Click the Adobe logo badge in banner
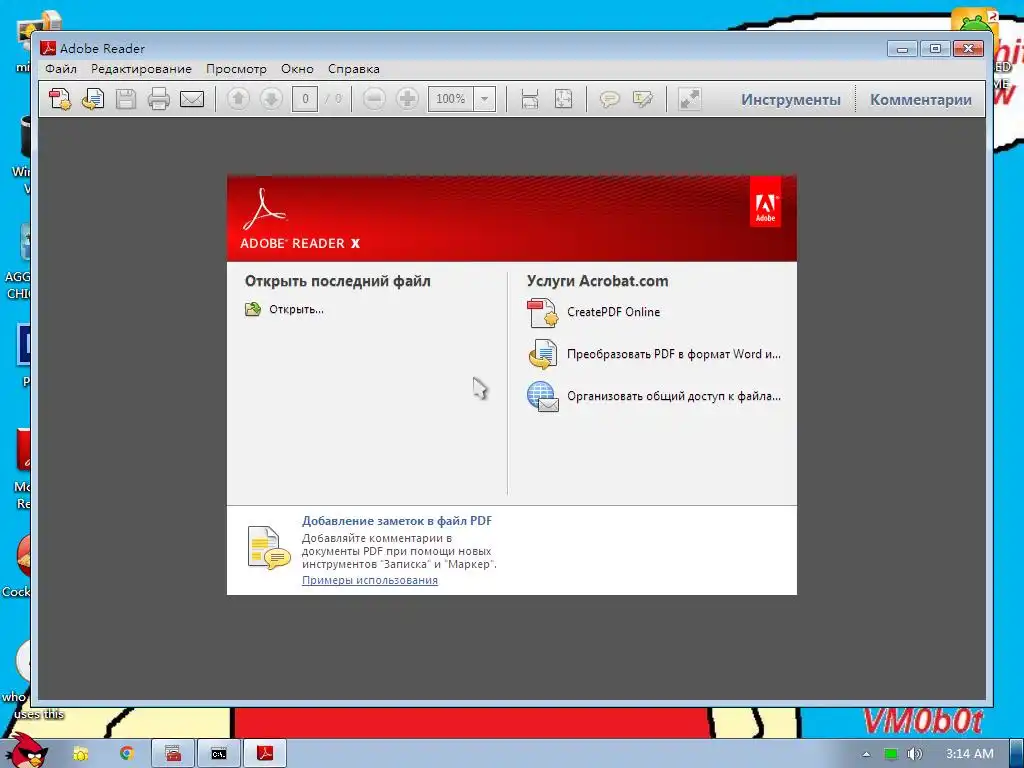Screen dimensions: 1024x768 point(765,202)
